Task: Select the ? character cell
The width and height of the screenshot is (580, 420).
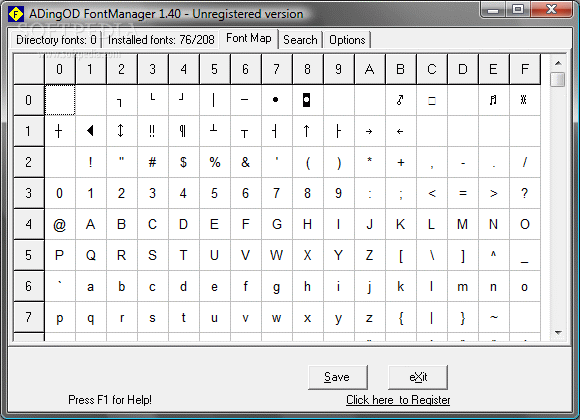Action: (525, 193)
